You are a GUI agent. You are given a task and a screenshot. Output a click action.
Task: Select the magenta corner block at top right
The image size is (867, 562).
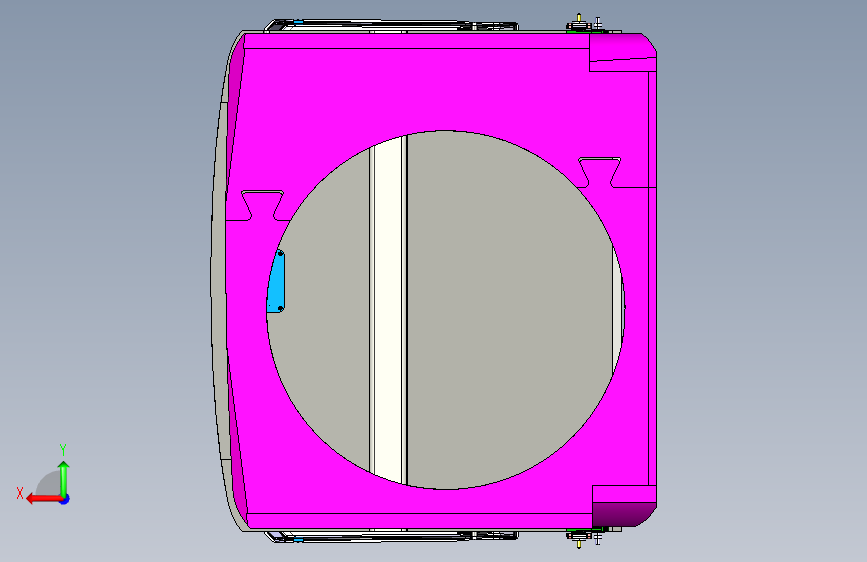(623, 51)
